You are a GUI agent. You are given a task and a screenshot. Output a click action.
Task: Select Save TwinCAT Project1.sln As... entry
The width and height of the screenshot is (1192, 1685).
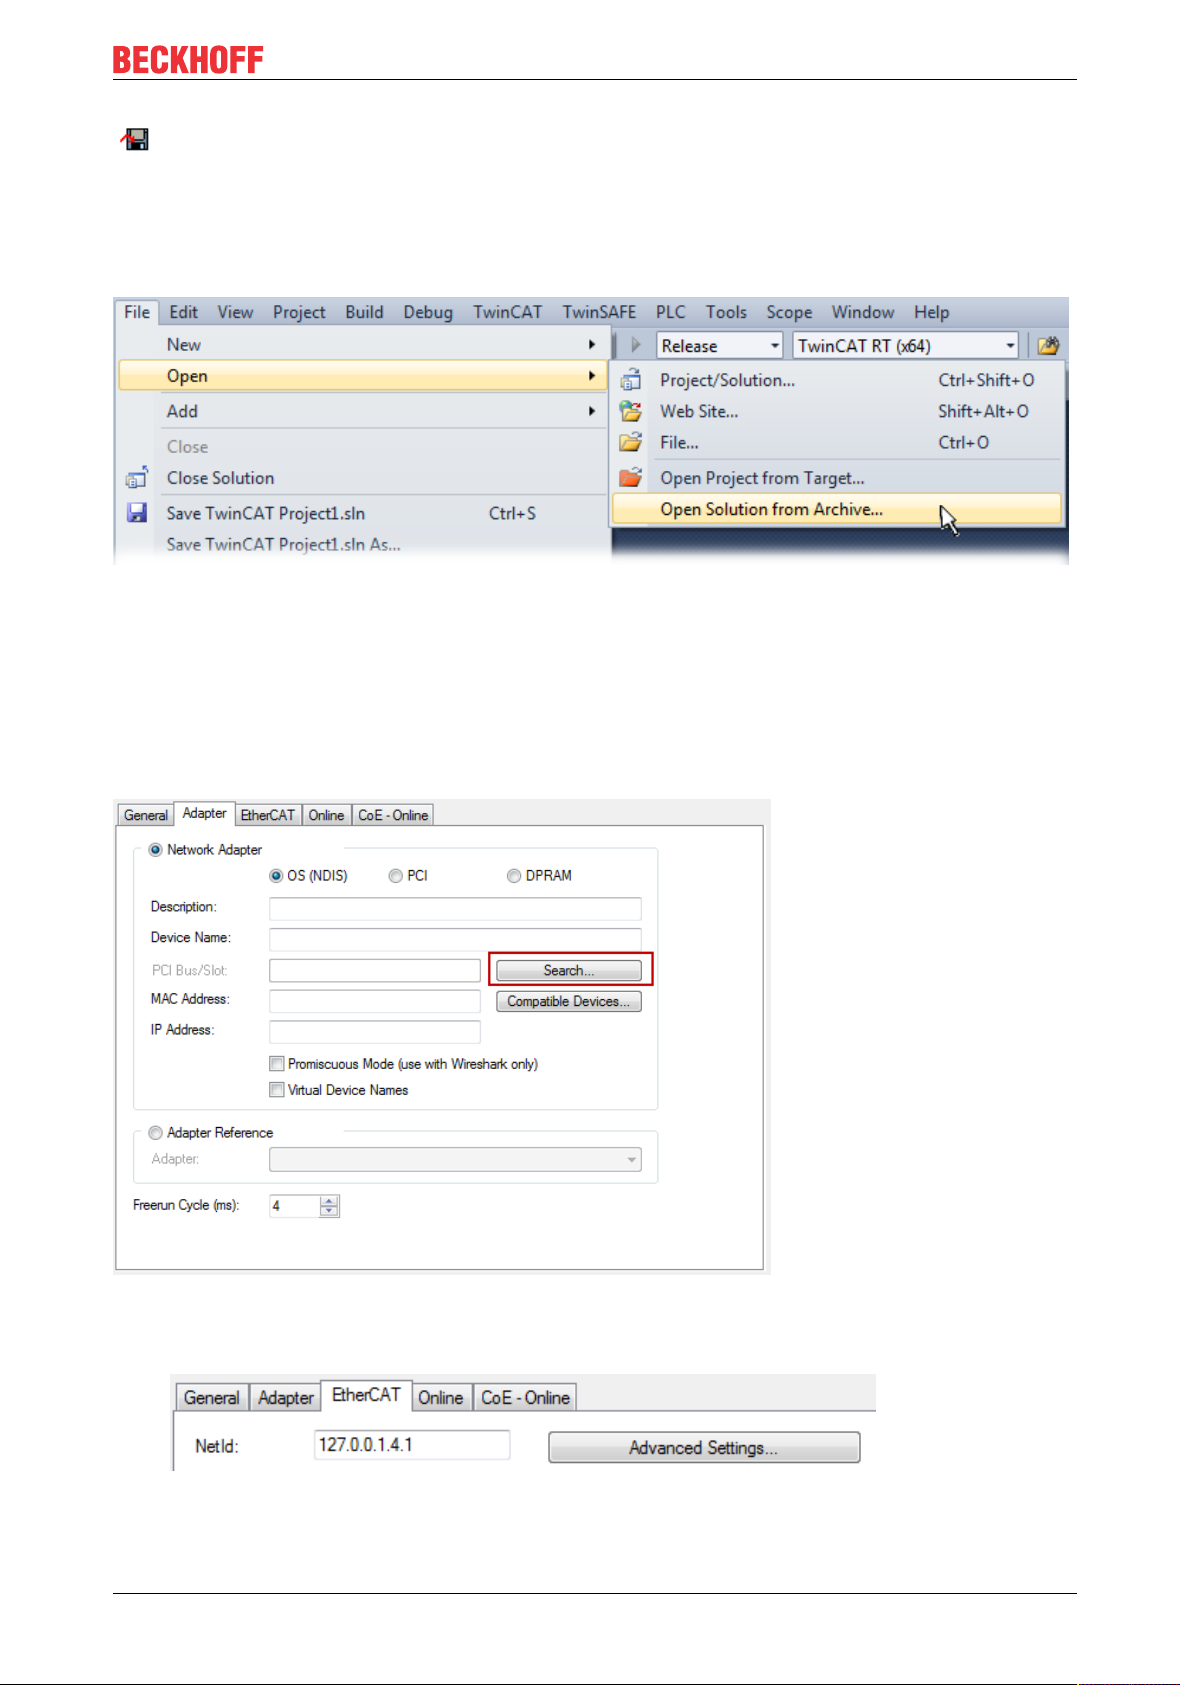pyautogui.click(x=362, y=544)
